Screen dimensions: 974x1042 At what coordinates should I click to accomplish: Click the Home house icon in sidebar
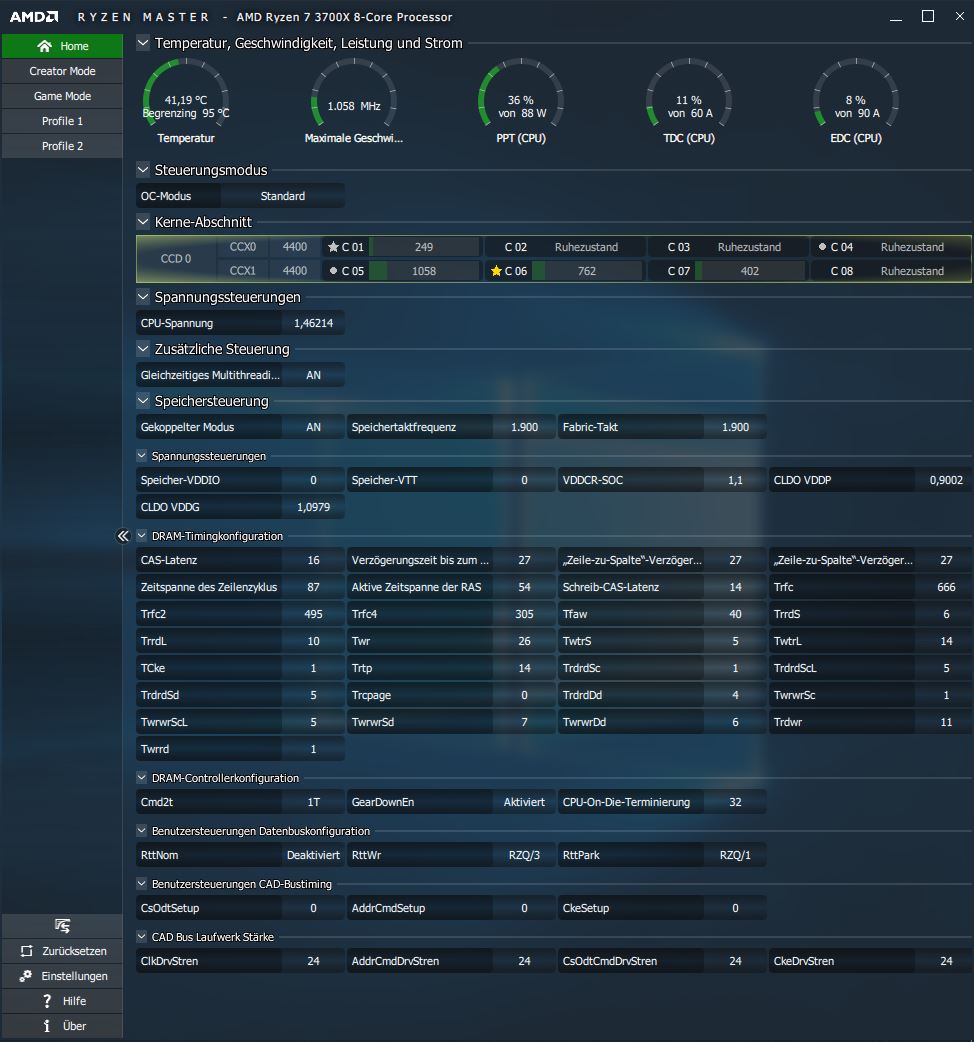45,46
